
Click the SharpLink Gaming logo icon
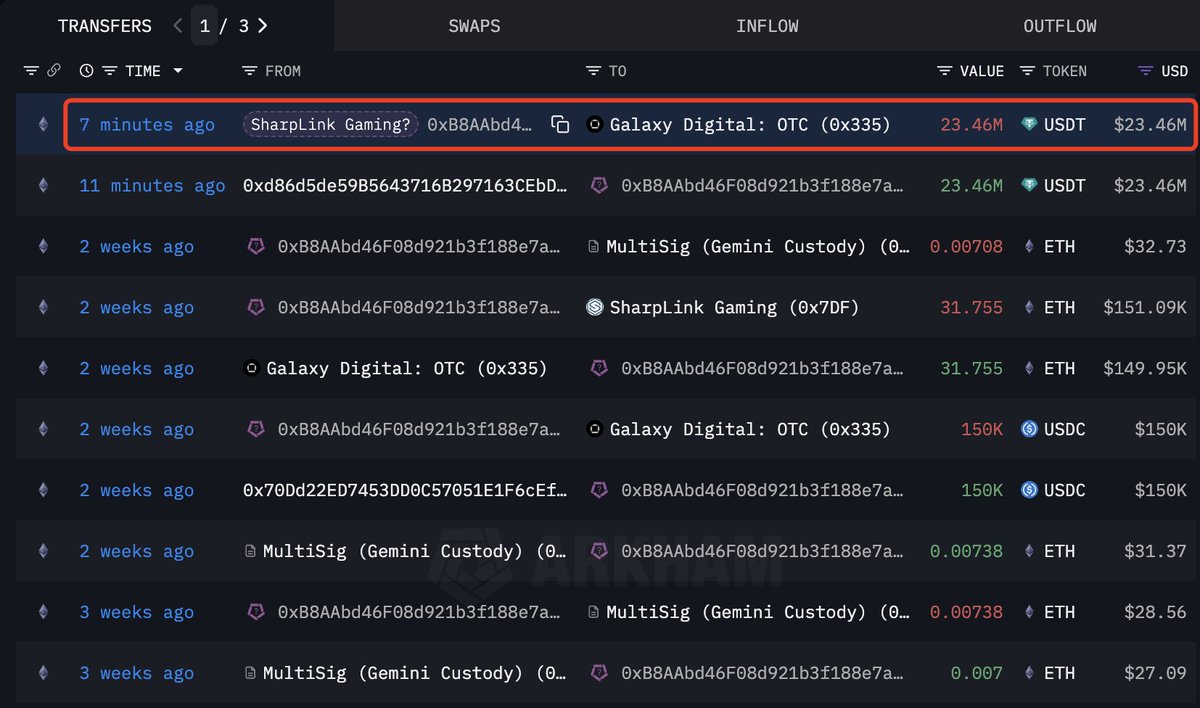[x=594, y=308]
